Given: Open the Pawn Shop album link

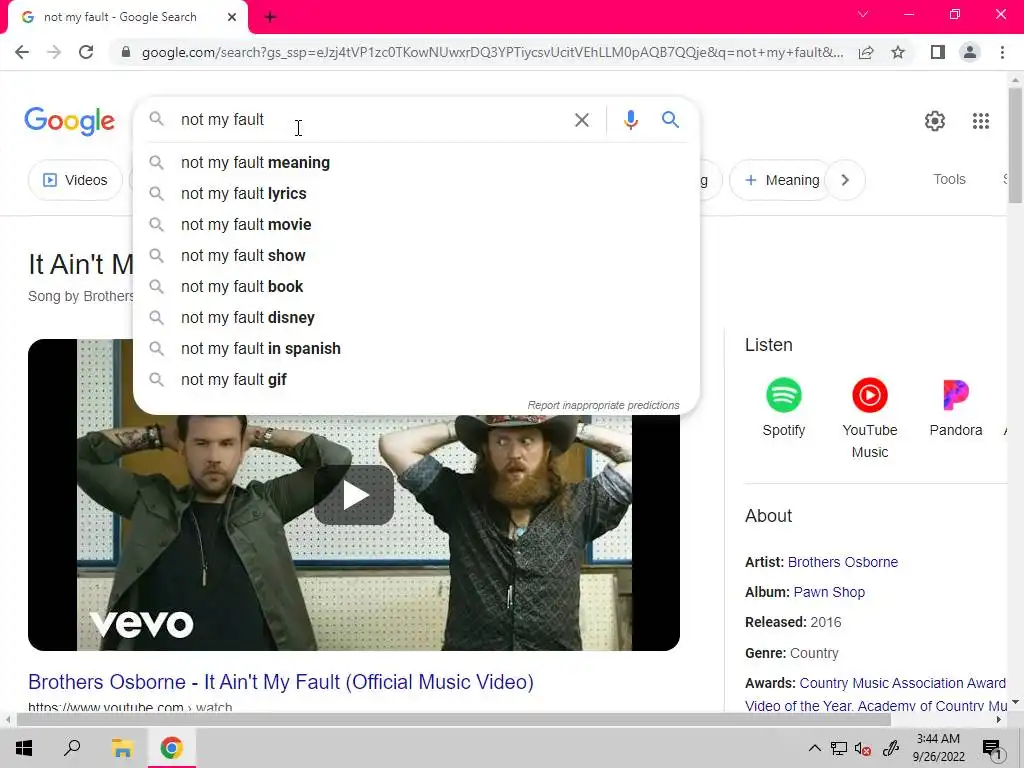Looking at the screenshot, I should (x=829, y=592).
